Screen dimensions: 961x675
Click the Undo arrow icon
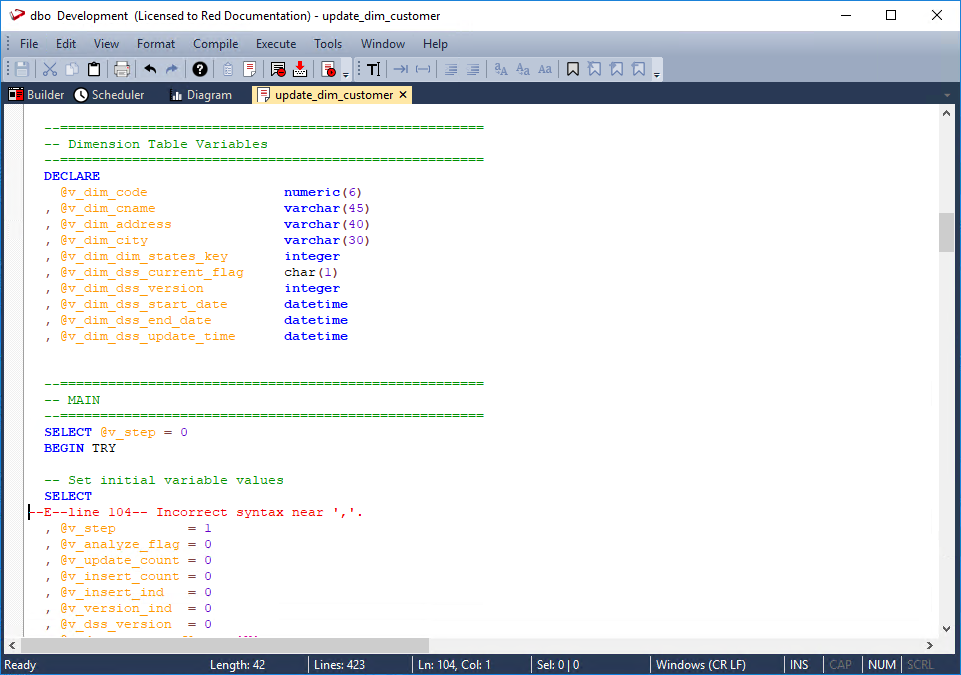150,69
